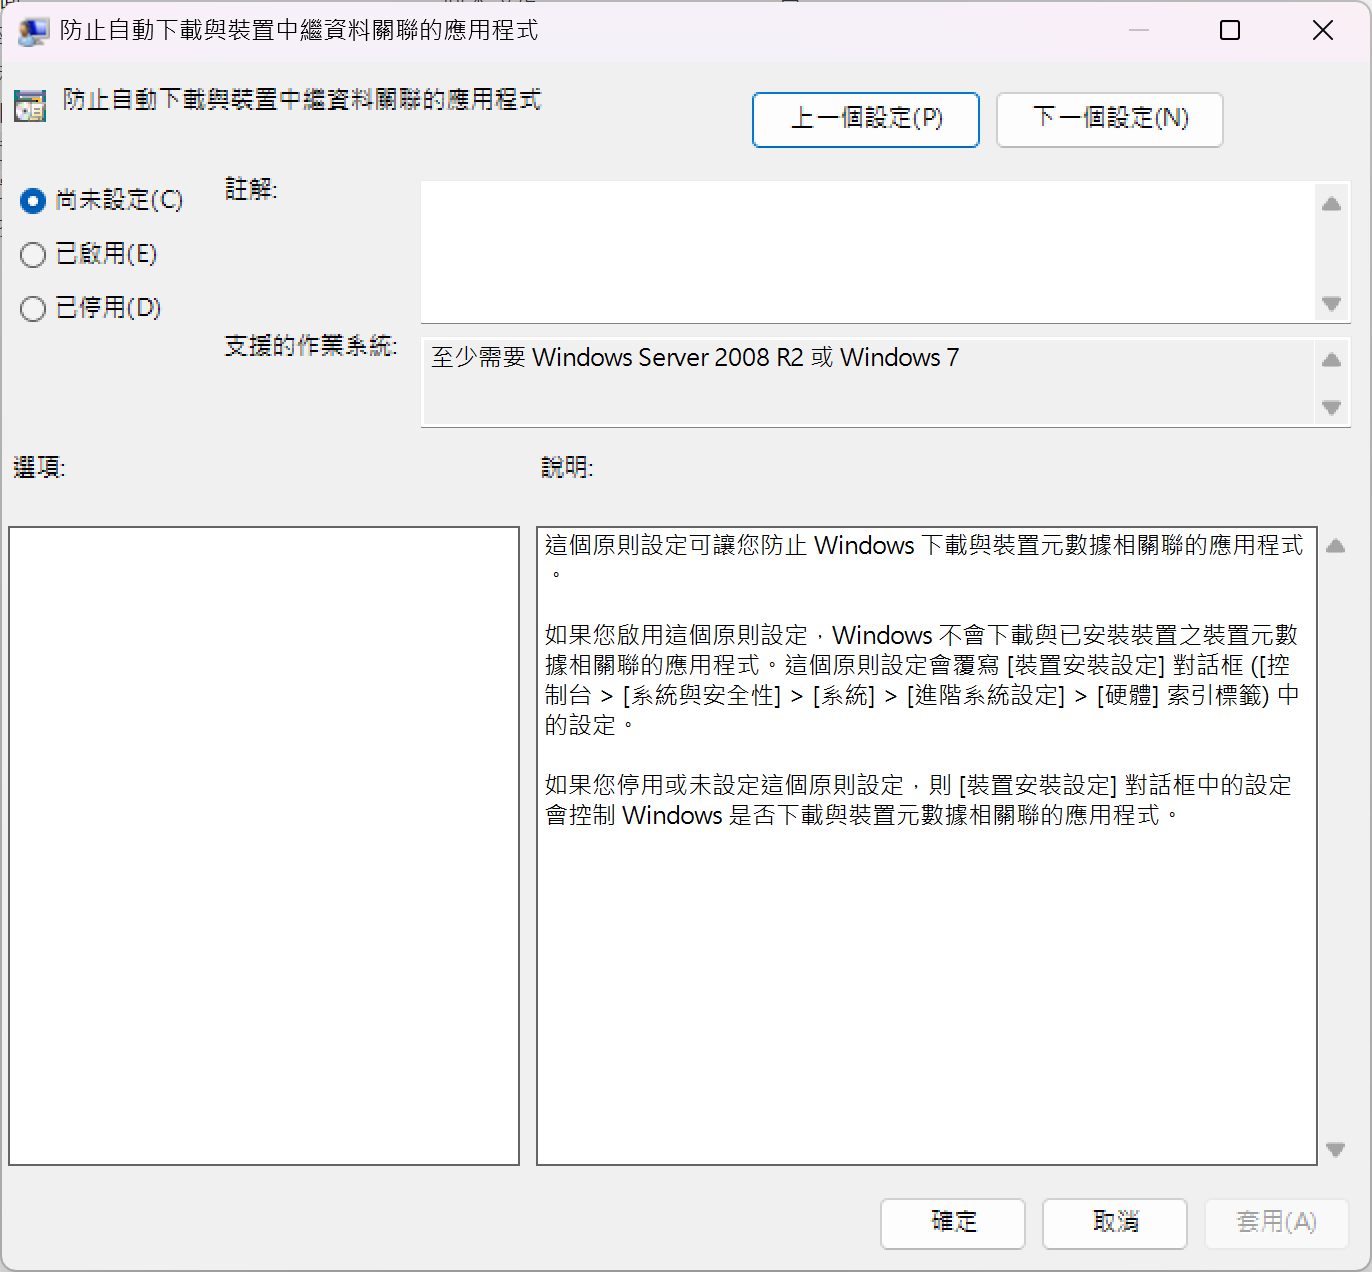Click the 支援的作業系統 label
The image size is (1372, 1272).
(311, 346)
